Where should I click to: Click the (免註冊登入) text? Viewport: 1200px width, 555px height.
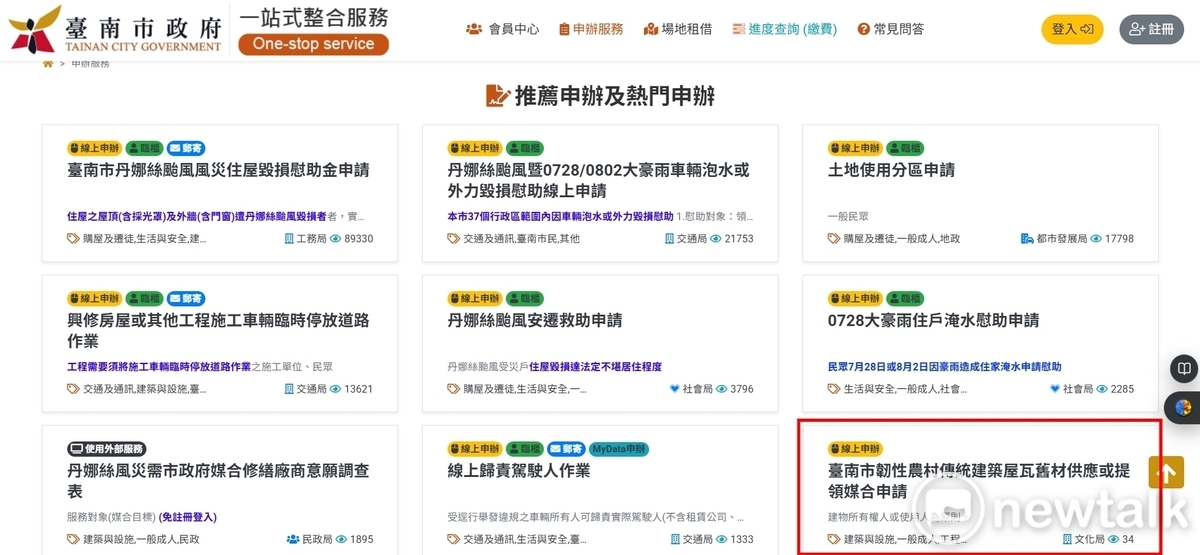click(188, 517)
